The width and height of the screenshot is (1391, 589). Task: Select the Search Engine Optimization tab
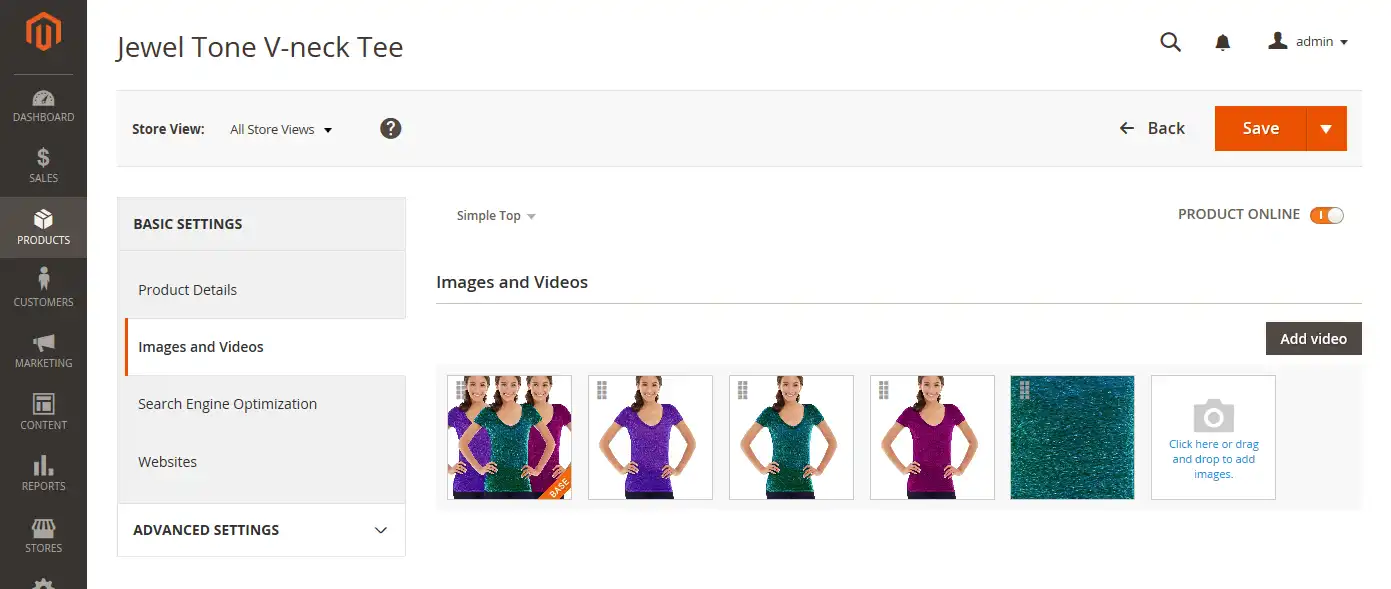pos(227,404)
